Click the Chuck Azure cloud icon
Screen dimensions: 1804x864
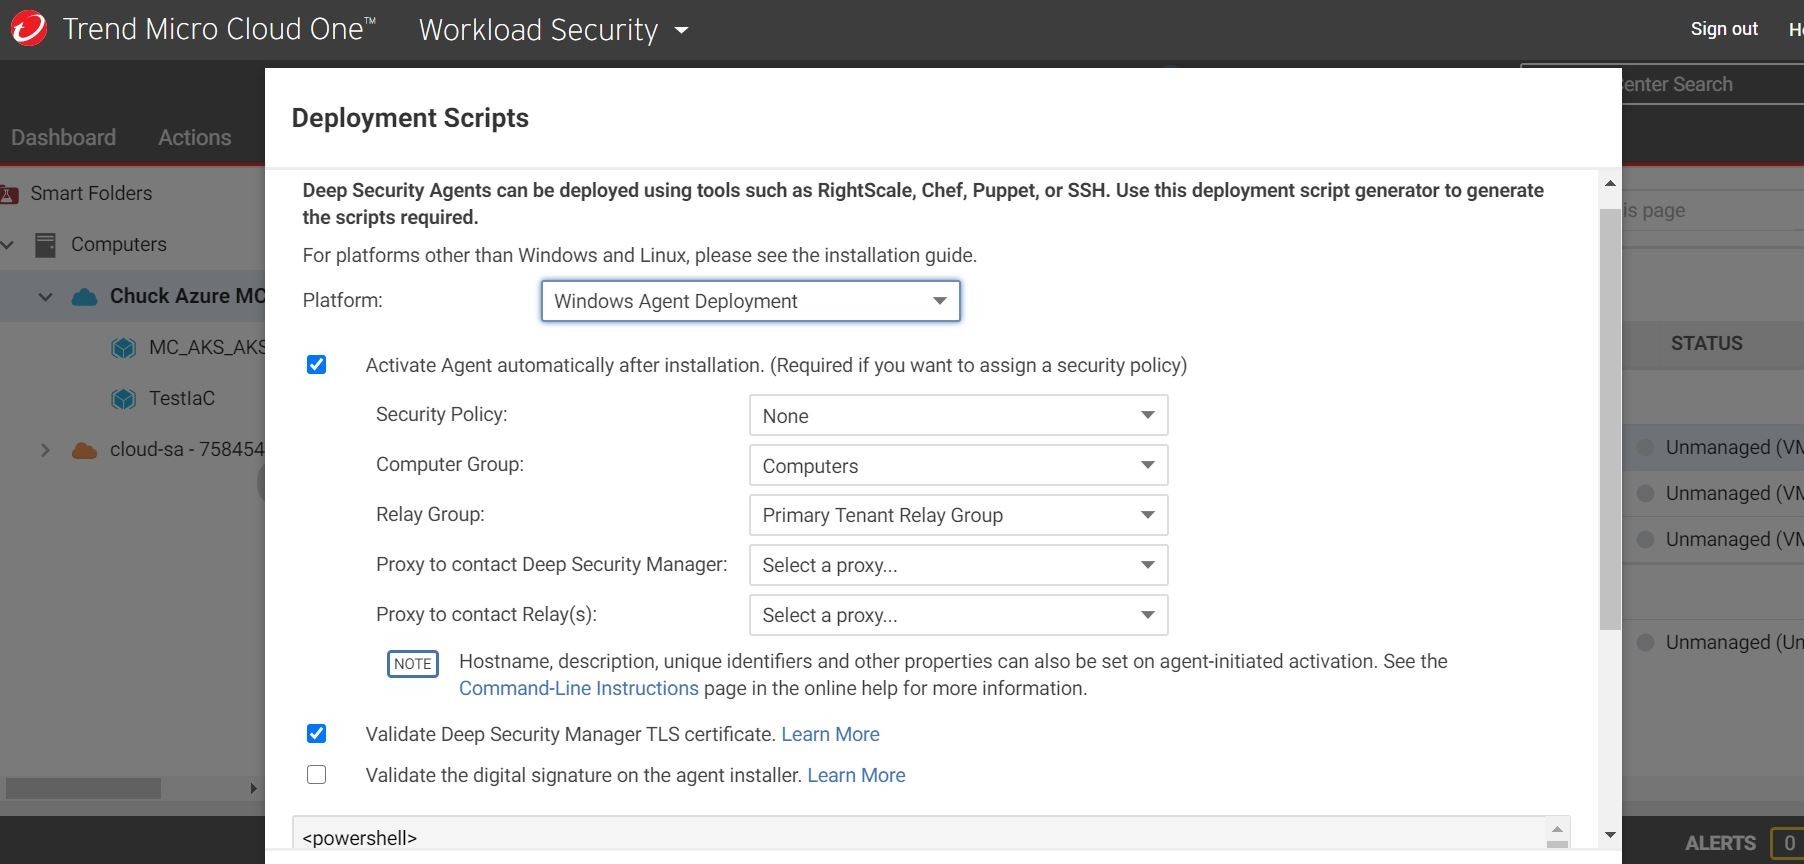pos(85,297)
